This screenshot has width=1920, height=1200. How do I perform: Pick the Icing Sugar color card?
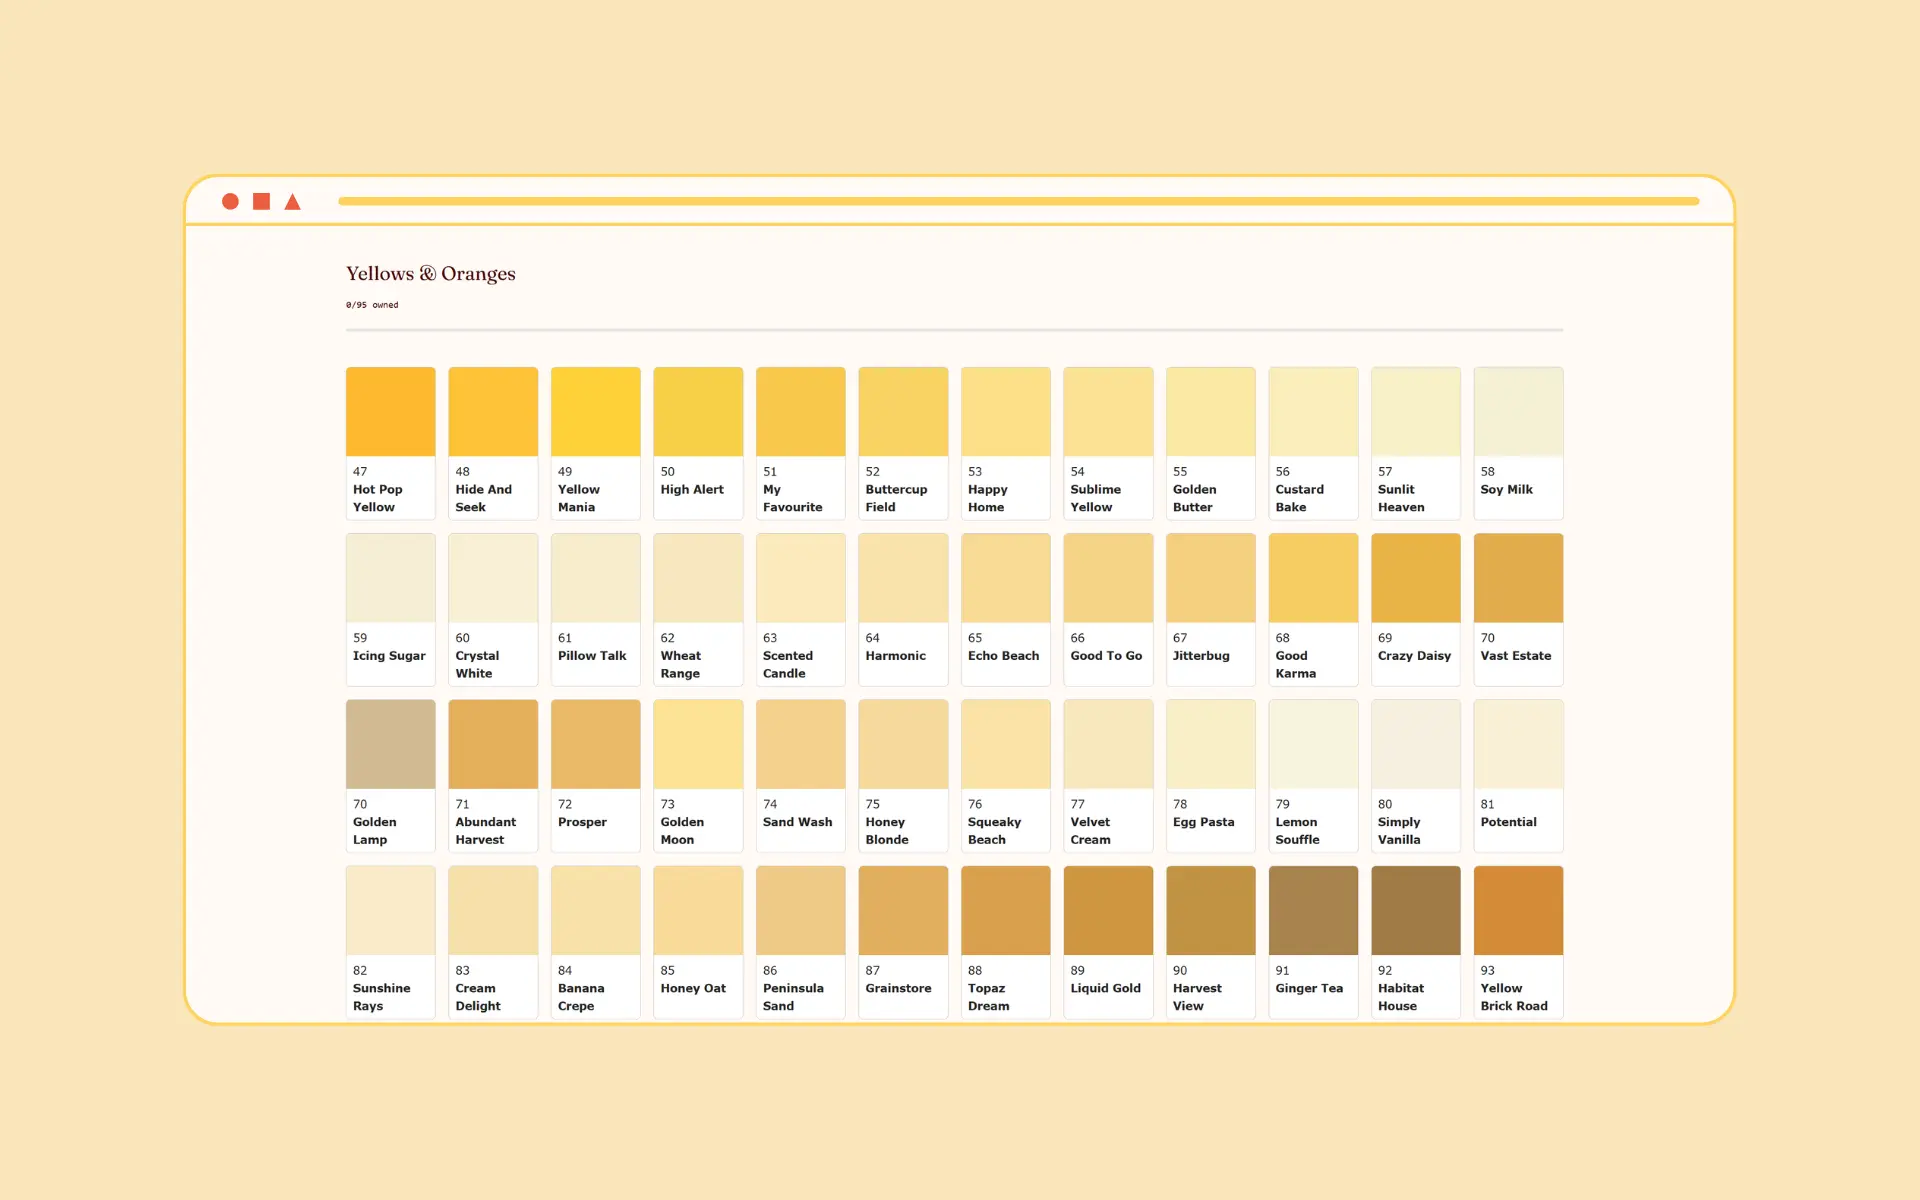pyautogui.click(x=391, y=609)
